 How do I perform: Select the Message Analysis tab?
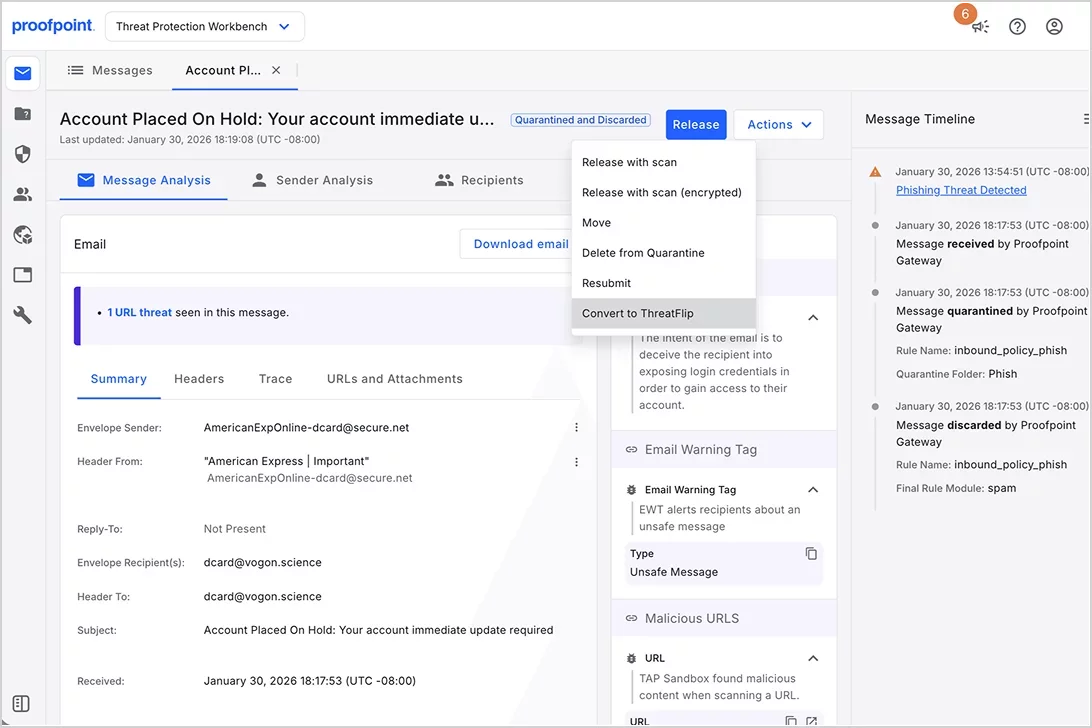click(x=143, y=180)
